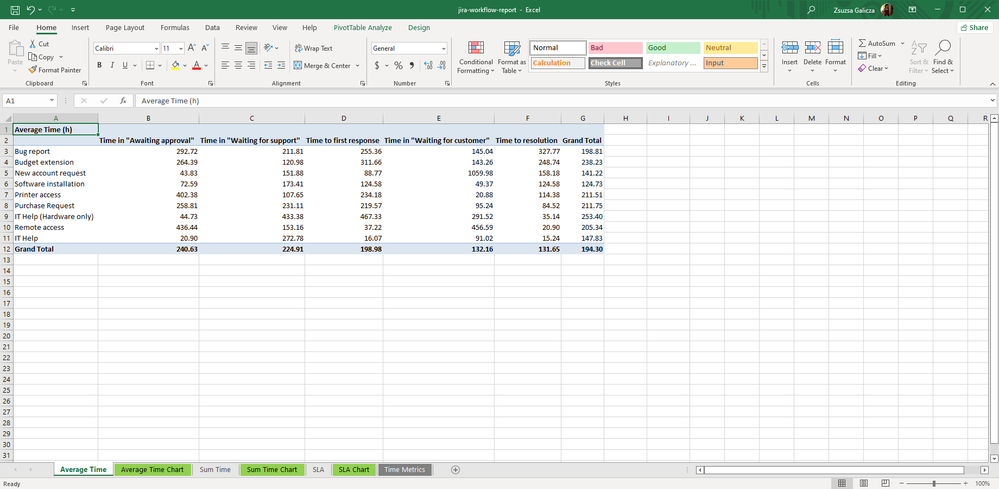
Task: Toggle Italic formatting
Action: 112,66
